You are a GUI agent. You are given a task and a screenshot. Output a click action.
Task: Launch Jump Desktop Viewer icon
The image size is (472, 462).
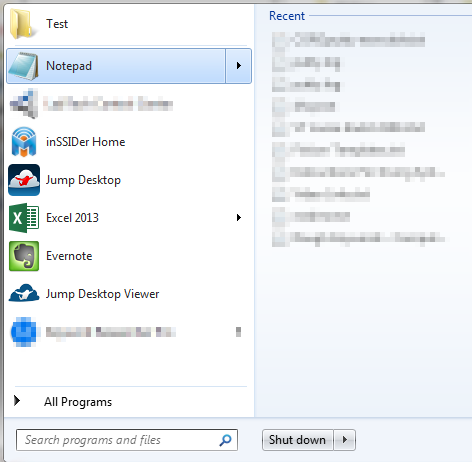24,293
